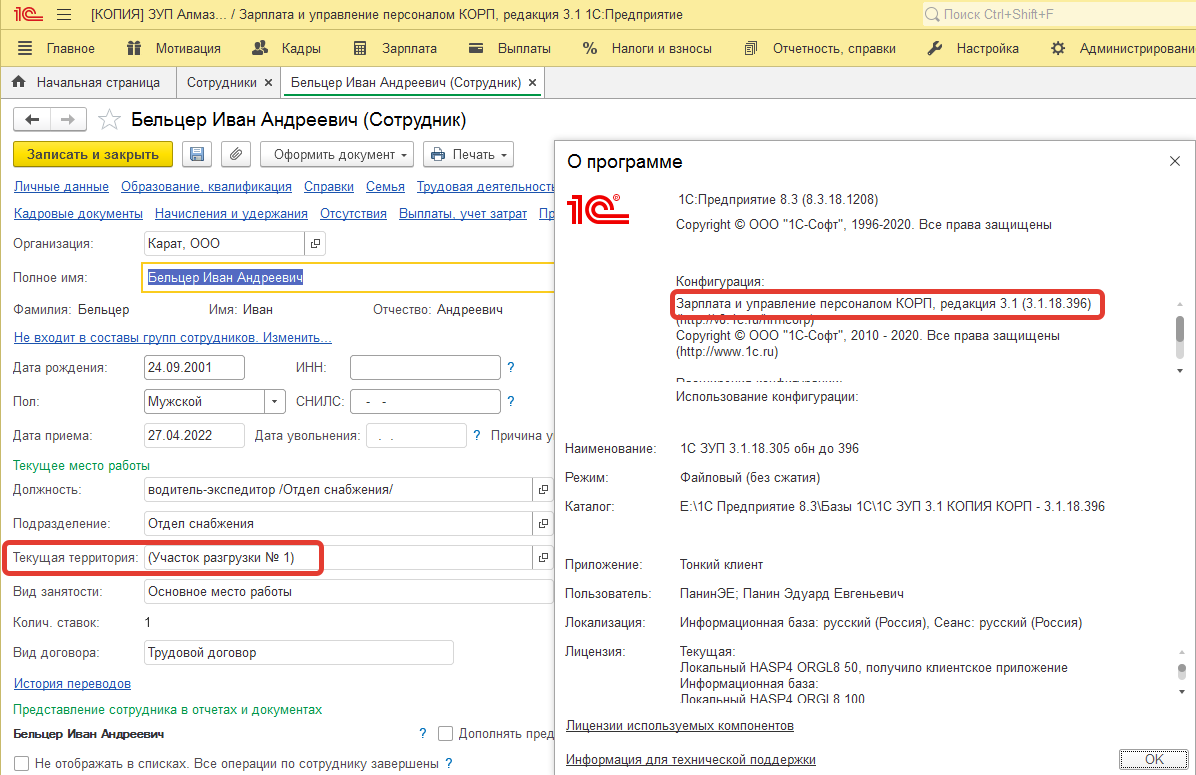
Task: Click Вид договора field
Action: tap(299, 653)
